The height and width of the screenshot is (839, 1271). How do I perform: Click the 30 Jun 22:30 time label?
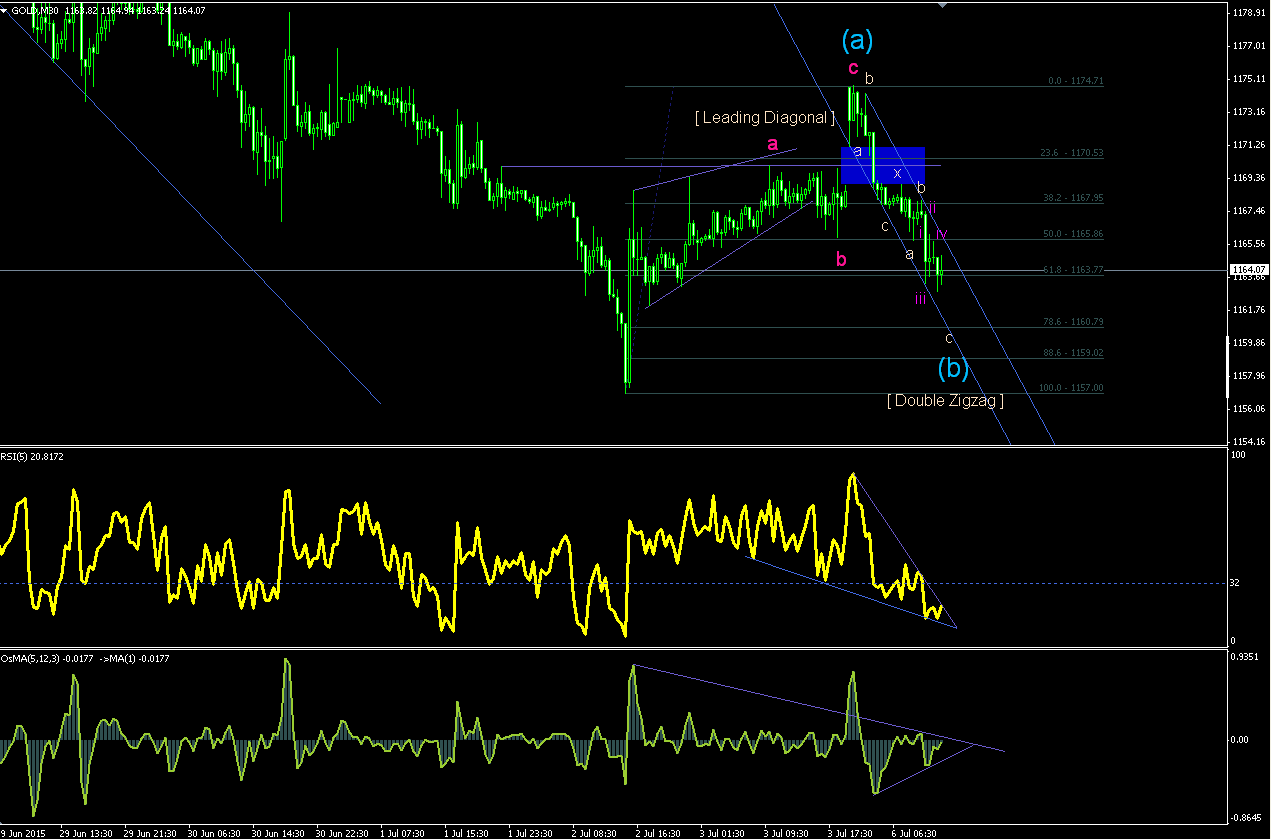point(342,832)
